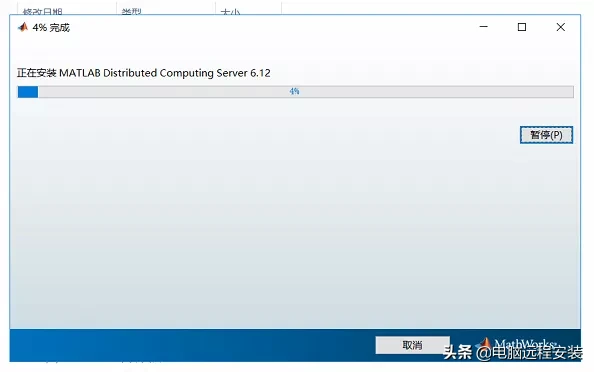The width and height of the screenshot is (594, 372).
Task: Cancel the installation via 取消 button
Action: [412, 345]
